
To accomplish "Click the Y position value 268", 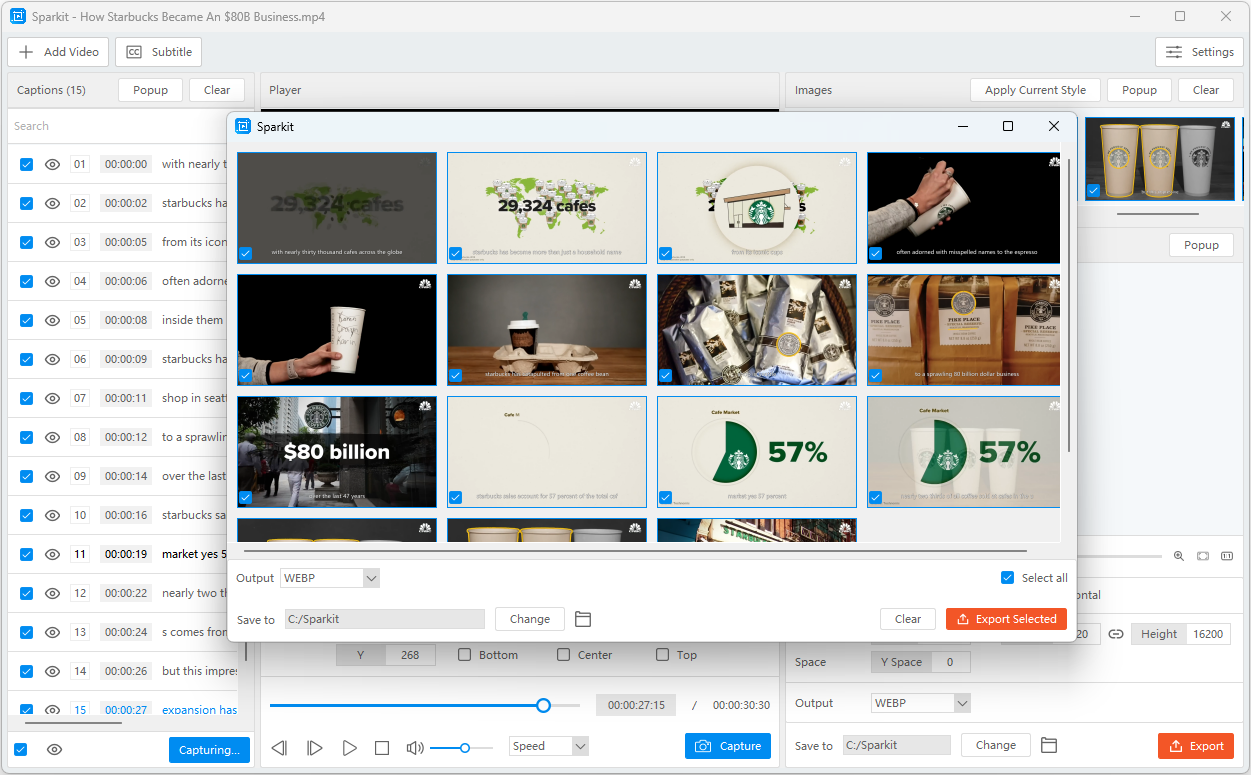I will (410, 655).
